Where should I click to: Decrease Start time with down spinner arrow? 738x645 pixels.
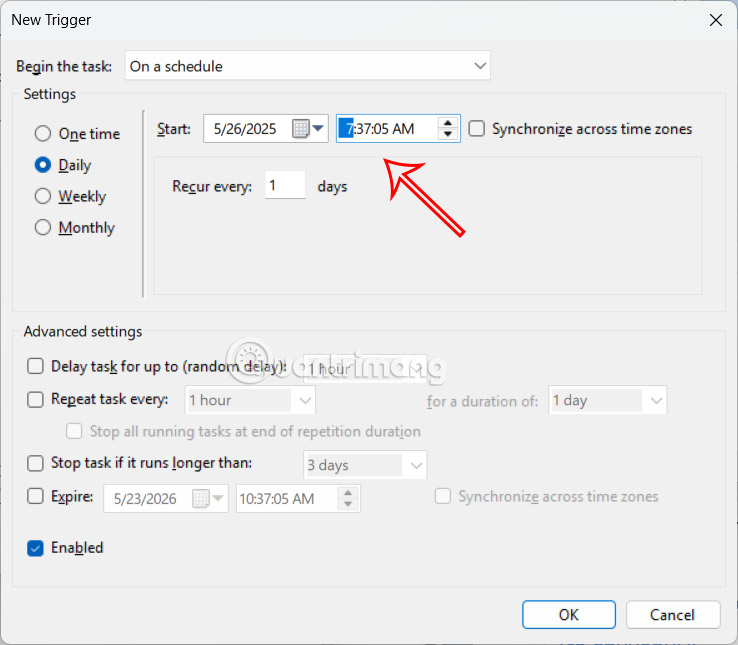point(448,134)
